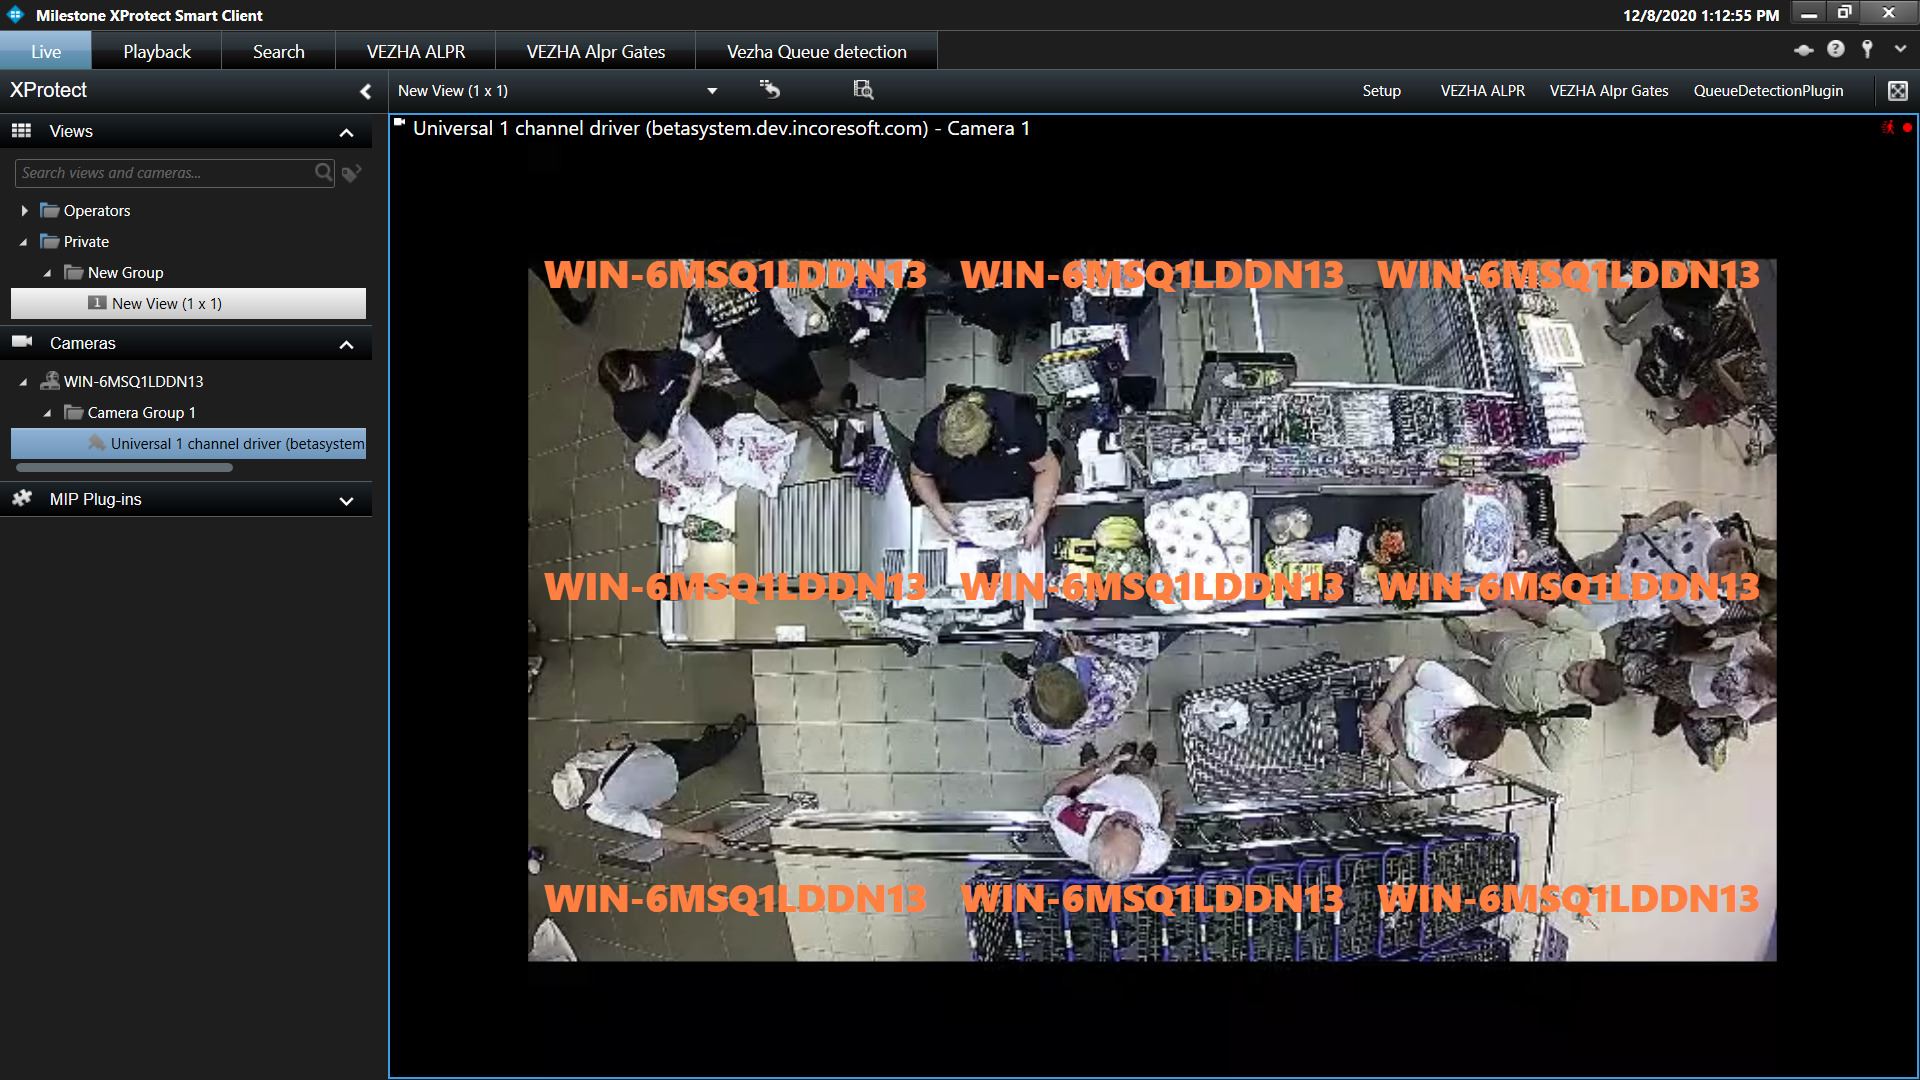Click the Views grid icon

click(21, 130)
